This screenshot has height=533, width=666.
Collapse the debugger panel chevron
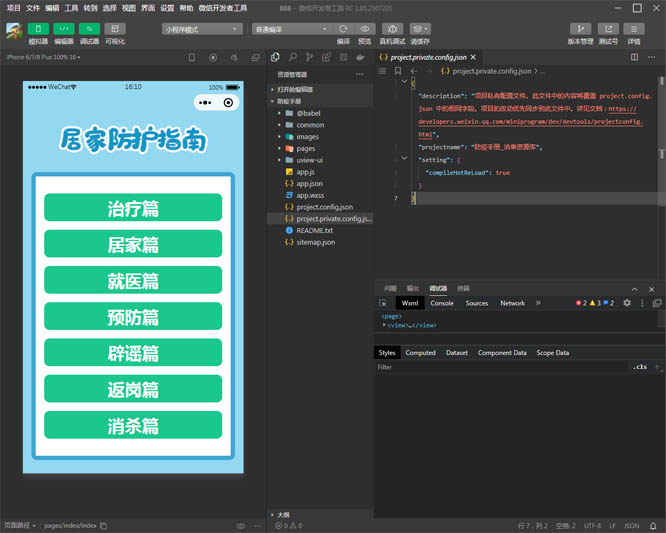tap(634, 289)
